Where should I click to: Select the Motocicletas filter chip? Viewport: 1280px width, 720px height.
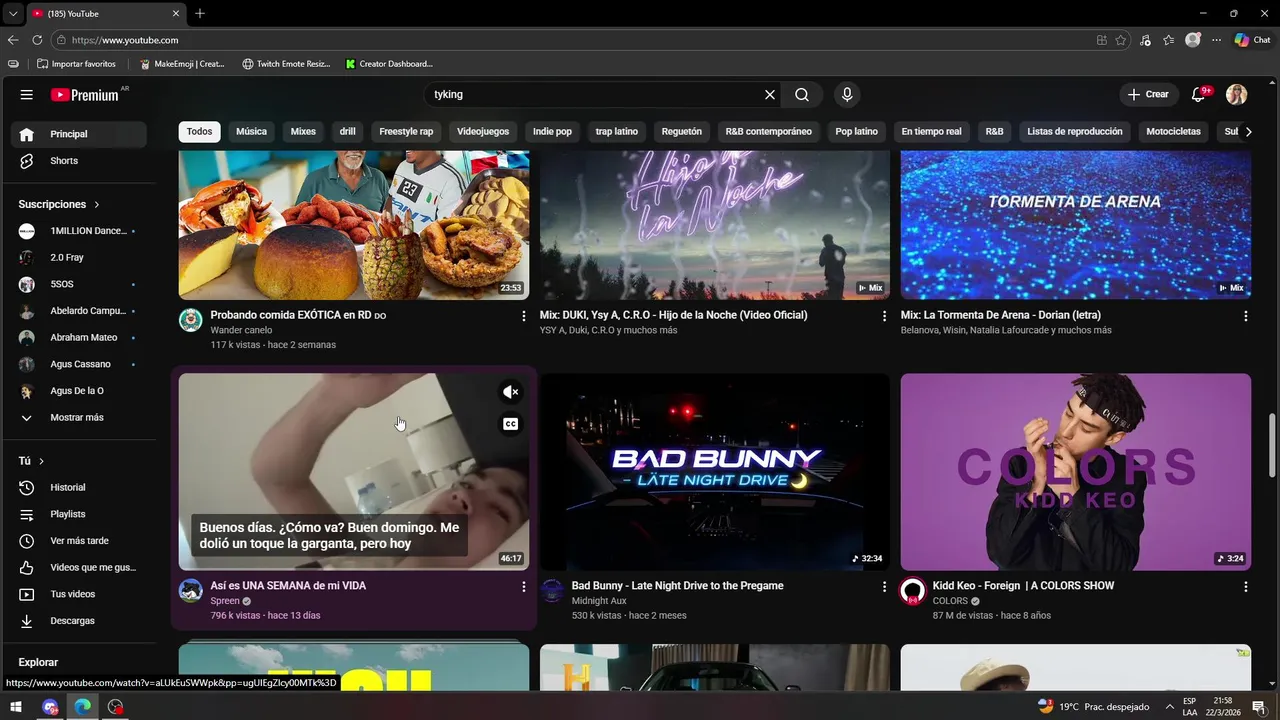1173,131
